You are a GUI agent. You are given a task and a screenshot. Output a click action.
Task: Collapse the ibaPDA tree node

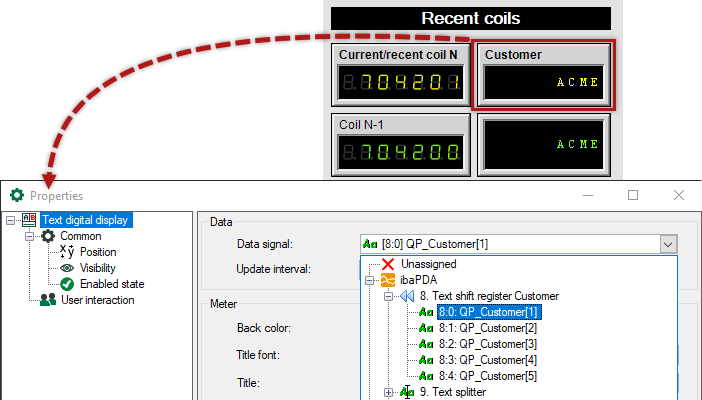coord(370,280)
